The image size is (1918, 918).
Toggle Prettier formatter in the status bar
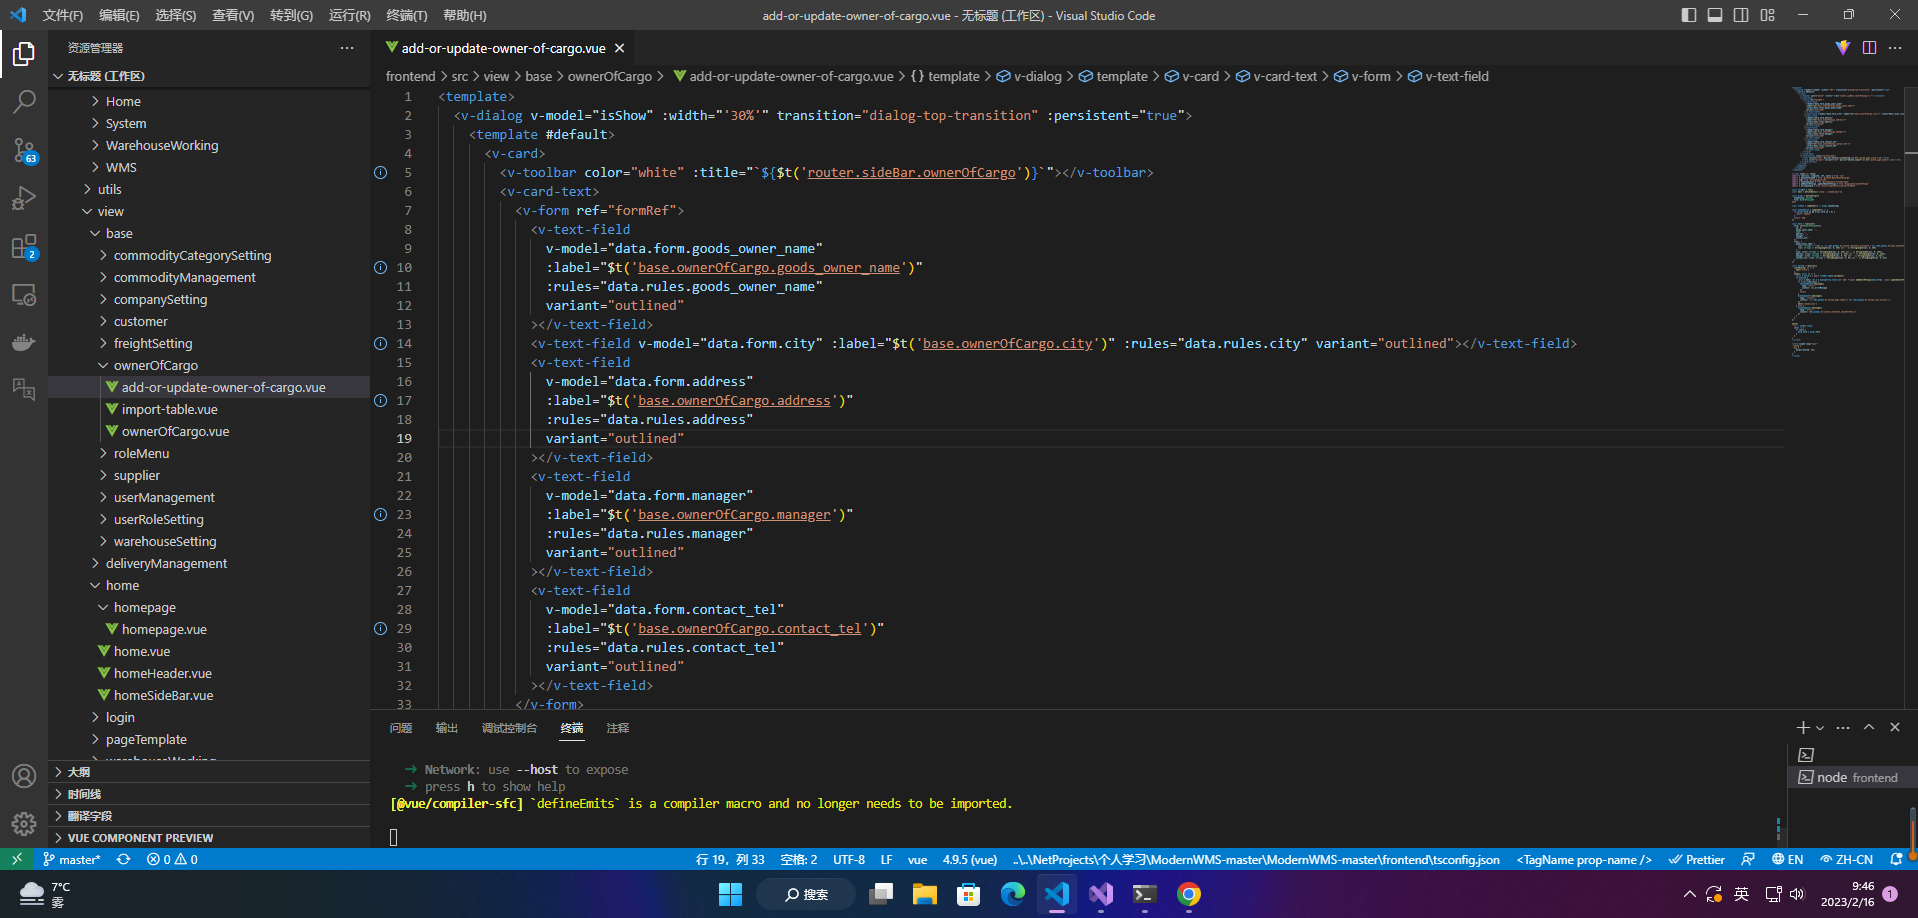(x=1696, y=859)
